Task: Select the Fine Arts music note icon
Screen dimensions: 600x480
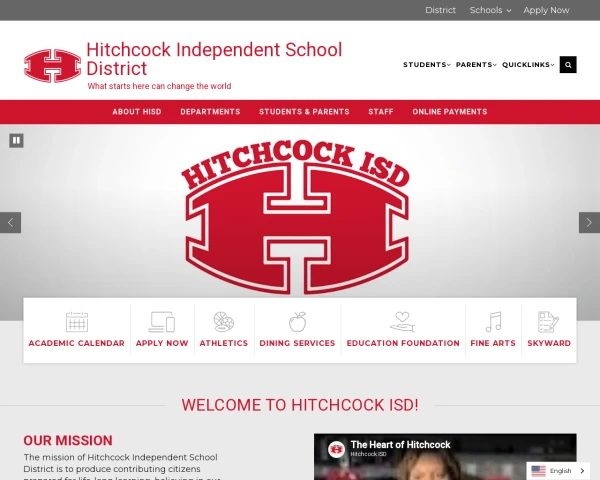Action: tap(493, 322)
